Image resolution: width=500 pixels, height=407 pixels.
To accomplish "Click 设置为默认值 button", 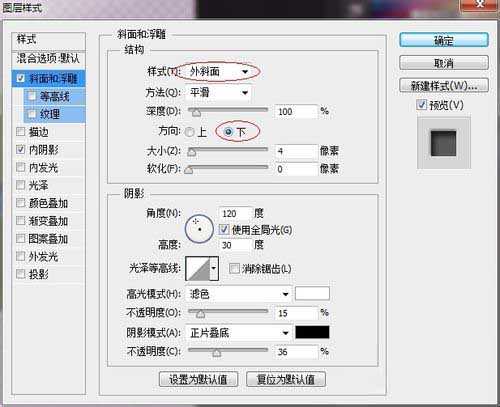I will click(x=198, y=379).
